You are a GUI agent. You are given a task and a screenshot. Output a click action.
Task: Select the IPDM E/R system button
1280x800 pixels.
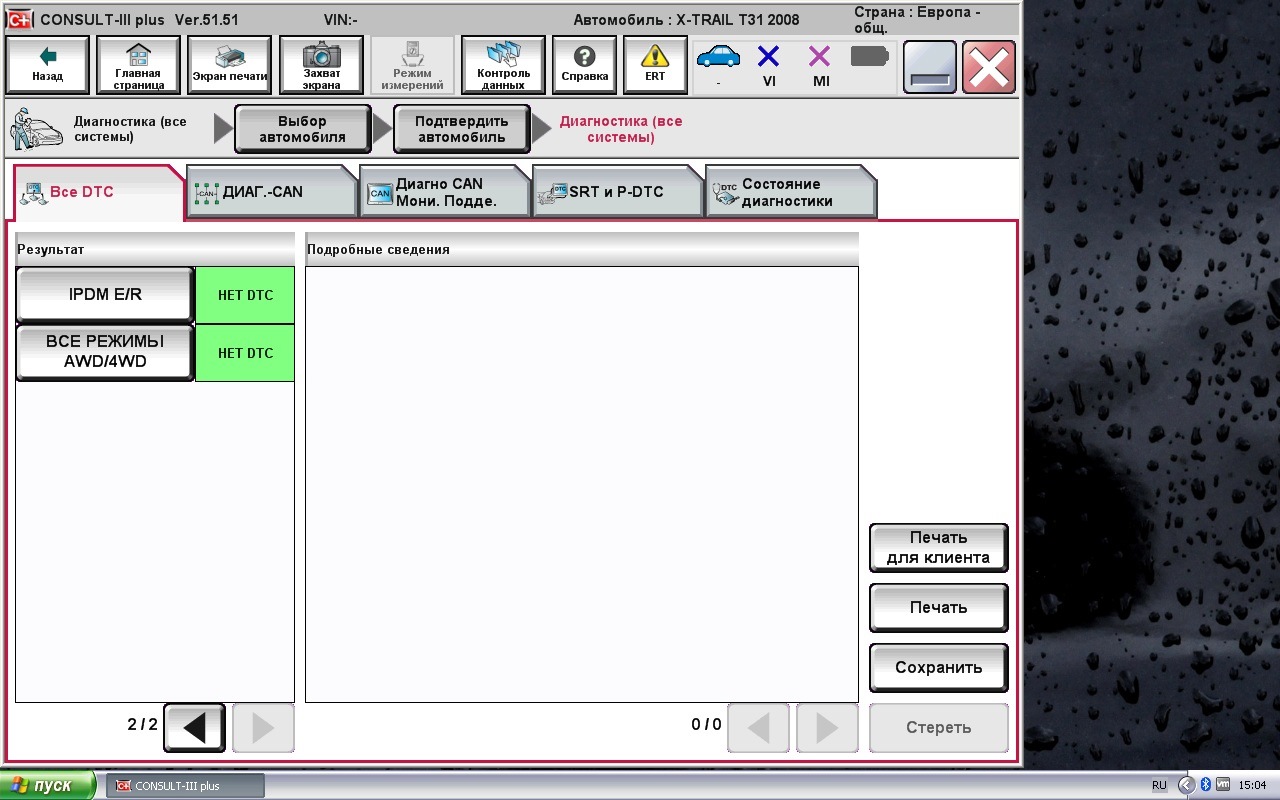coord(105,295)
